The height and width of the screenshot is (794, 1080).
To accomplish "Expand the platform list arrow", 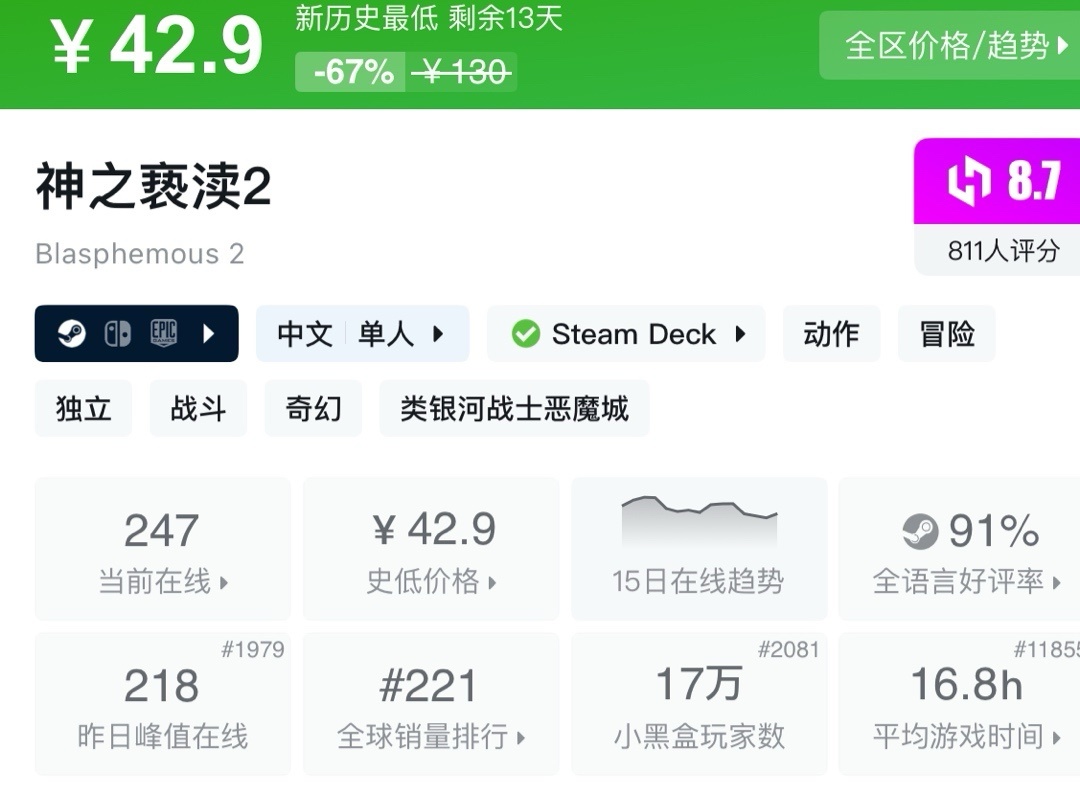I will click(x=209, y=333).
